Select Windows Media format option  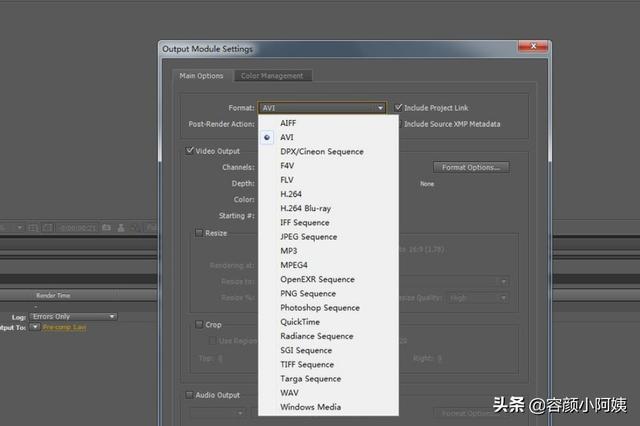point(310,407)
